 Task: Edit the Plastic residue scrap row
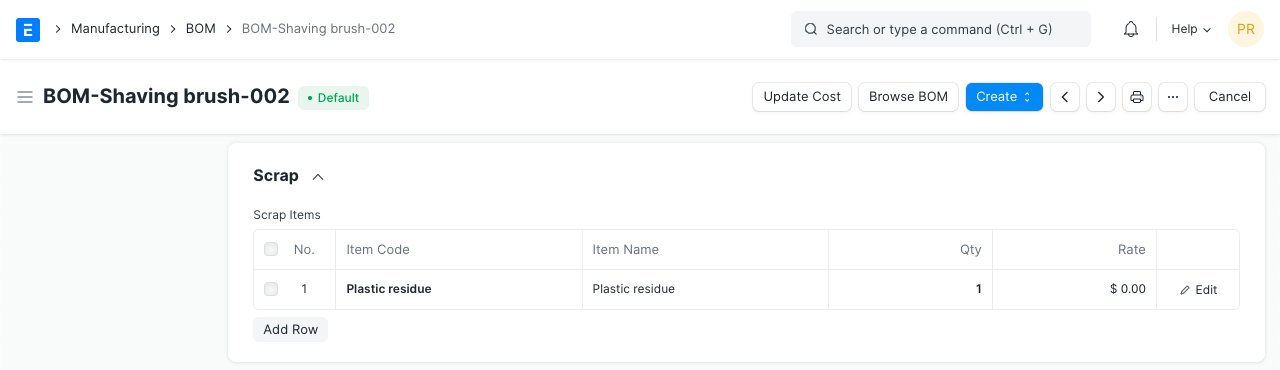(x=1198, y=290)
